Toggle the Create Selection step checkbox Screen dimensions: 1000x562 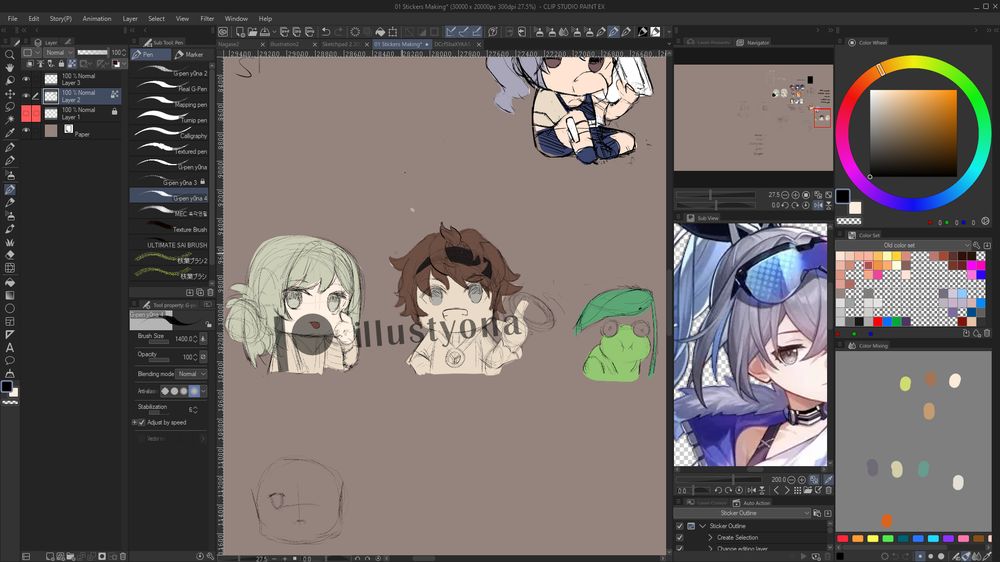pyautogui.click(x=679, y=538)
